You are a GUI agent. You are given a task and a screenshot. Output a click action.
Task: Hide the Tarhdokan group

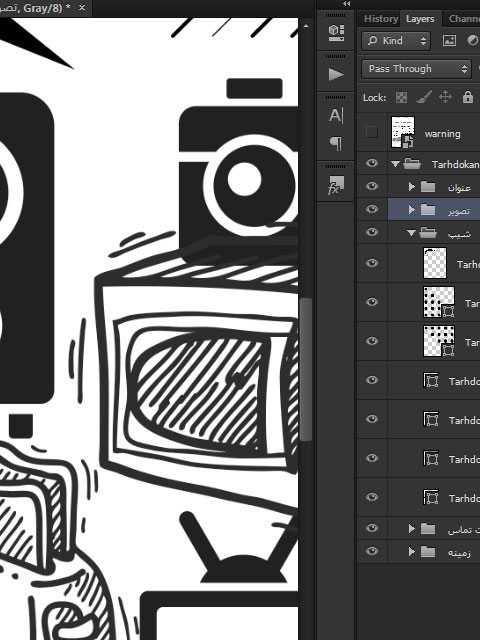coord(371,163)
